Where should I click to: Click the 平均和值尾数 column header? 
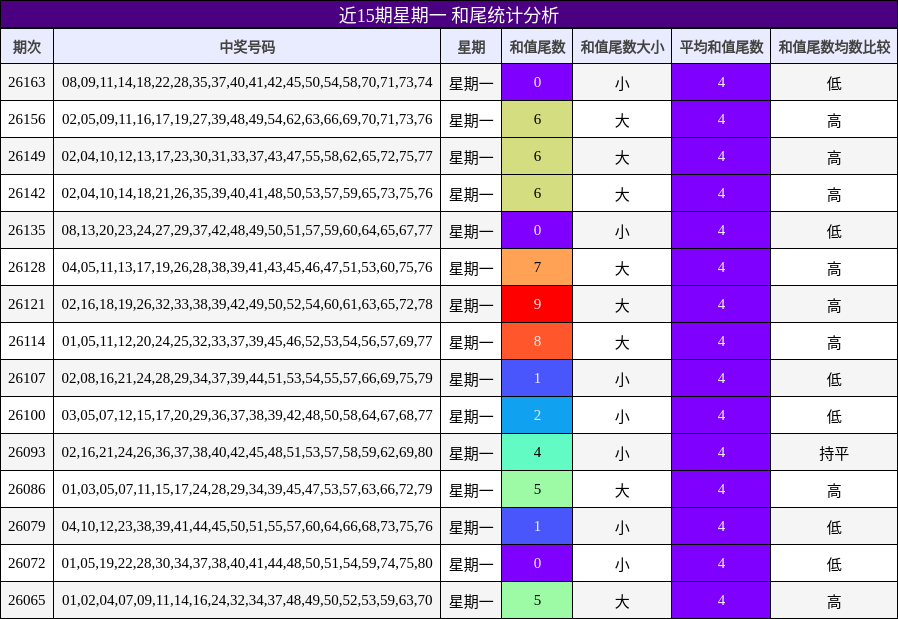pos(721,46)
